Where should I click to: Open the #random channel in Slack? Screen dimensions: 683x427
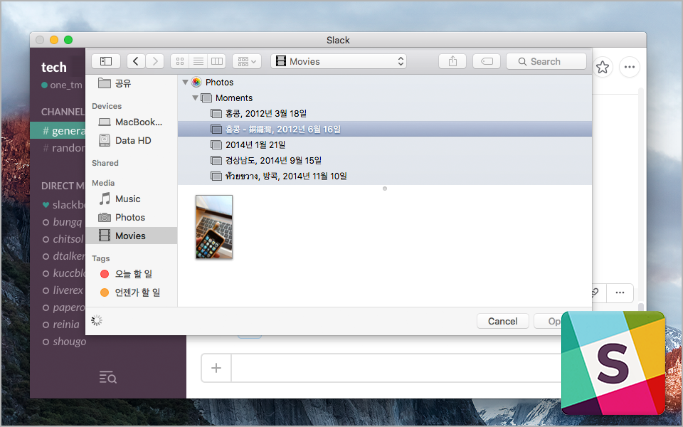64,148
